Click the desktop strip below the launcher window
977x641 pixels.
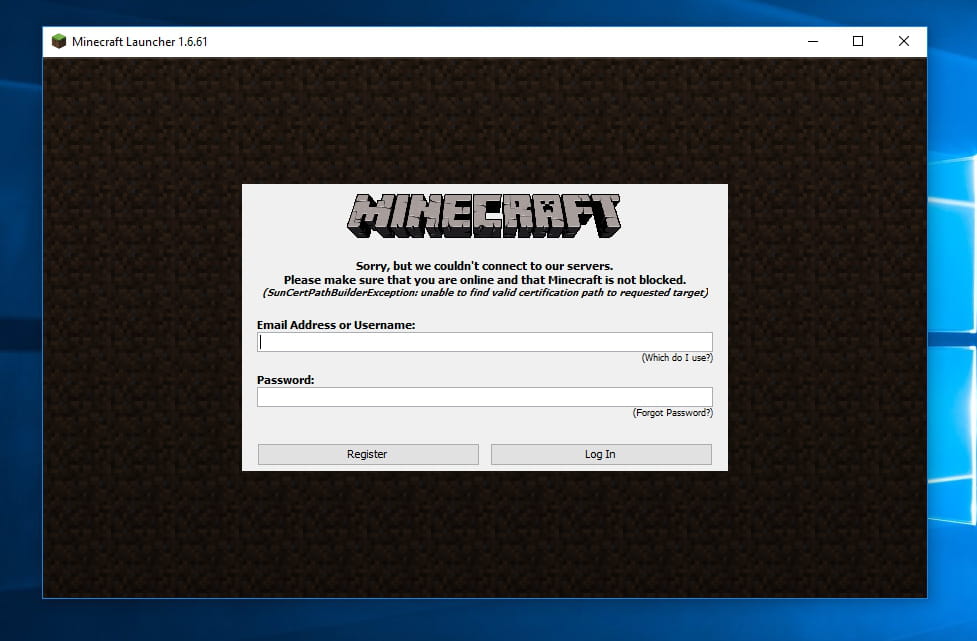(484, 620)
